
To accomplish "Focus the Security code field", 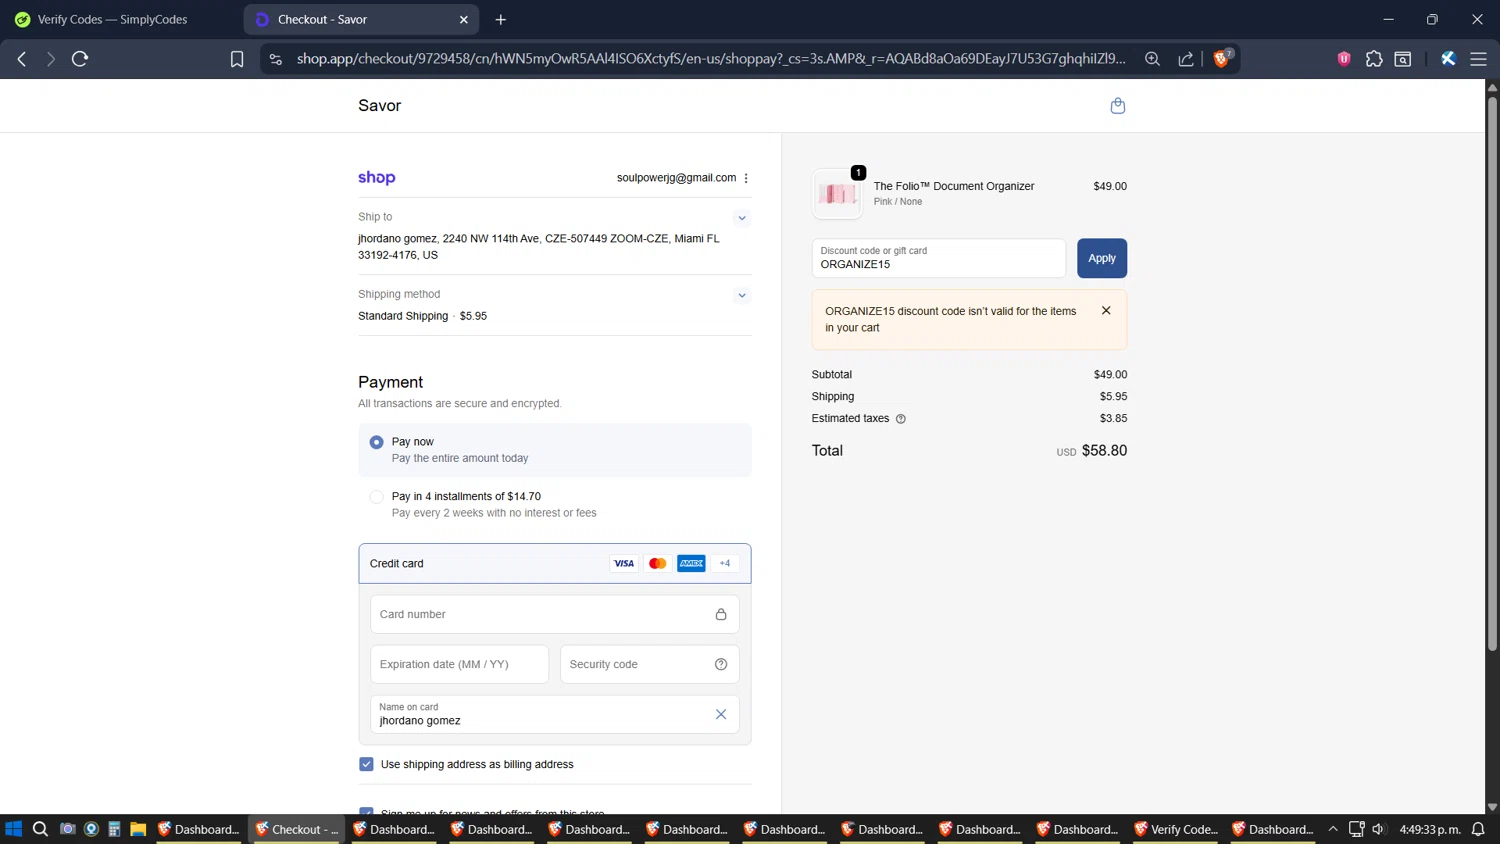I will (x=650, y=664).
